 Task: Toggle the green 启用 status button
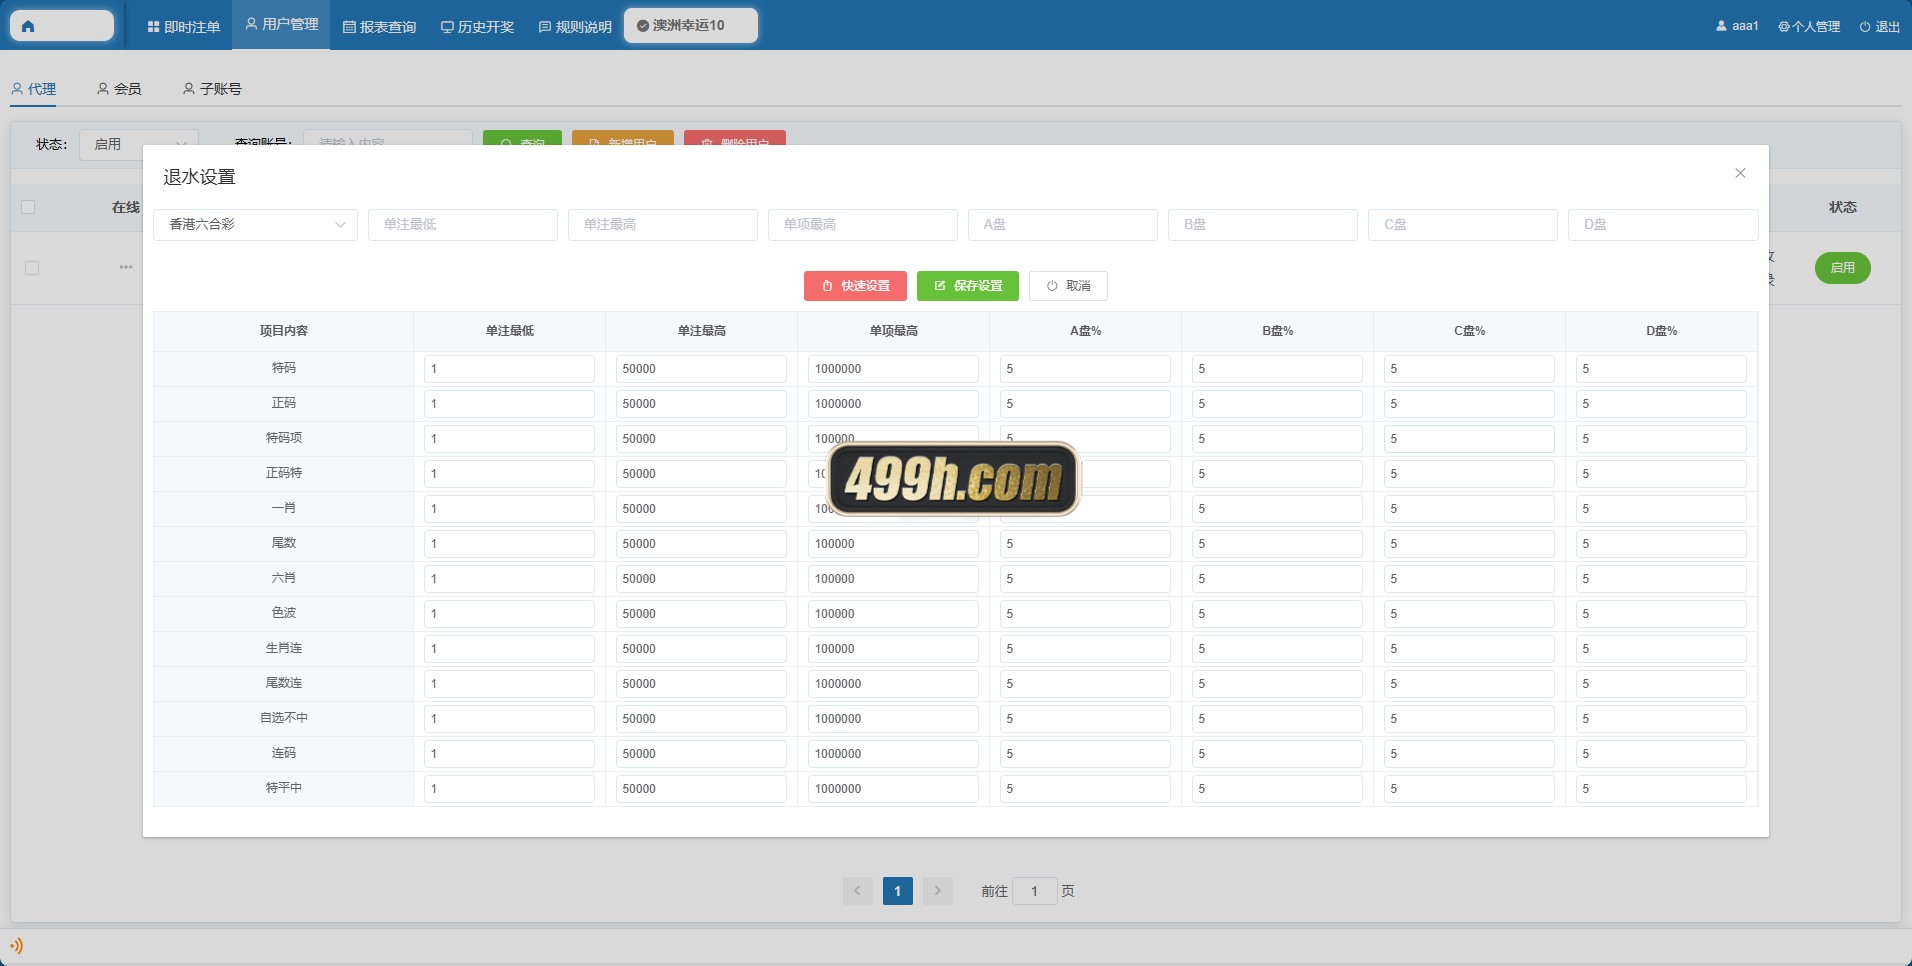(1842, 268)
